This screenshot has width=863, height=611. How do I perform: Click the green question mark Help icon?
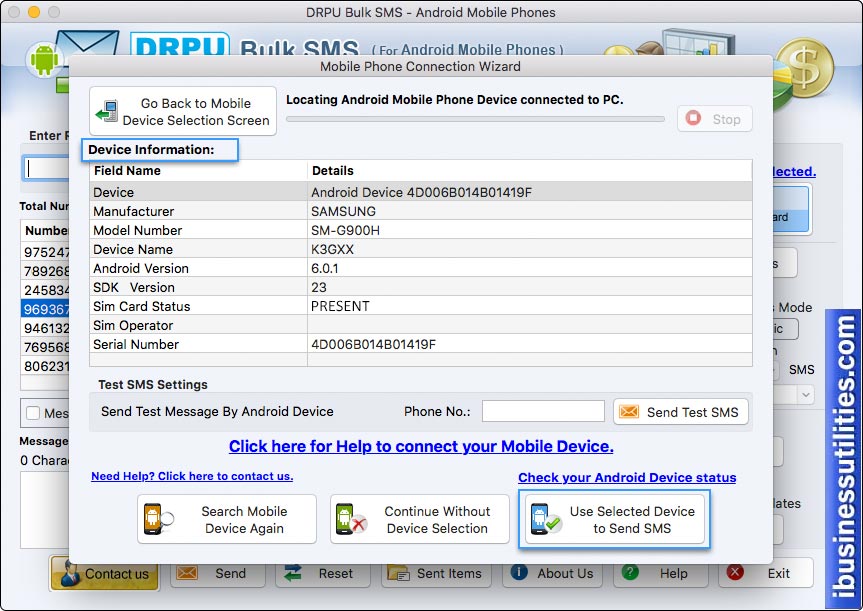[630, 572]
